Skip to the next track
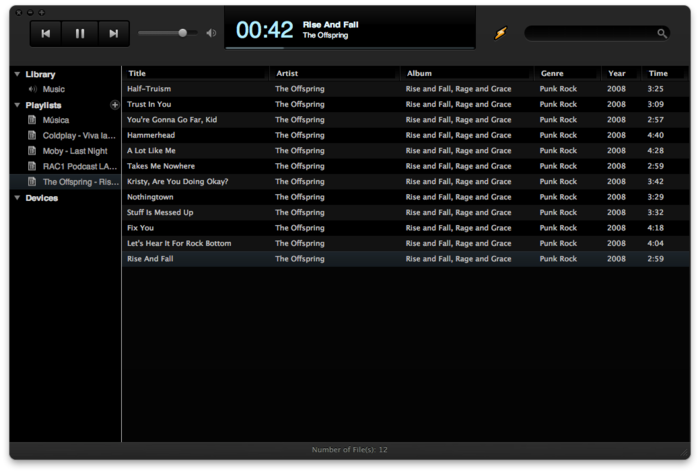This screenshot has height=473, width=700. click(x=114, y=33)
